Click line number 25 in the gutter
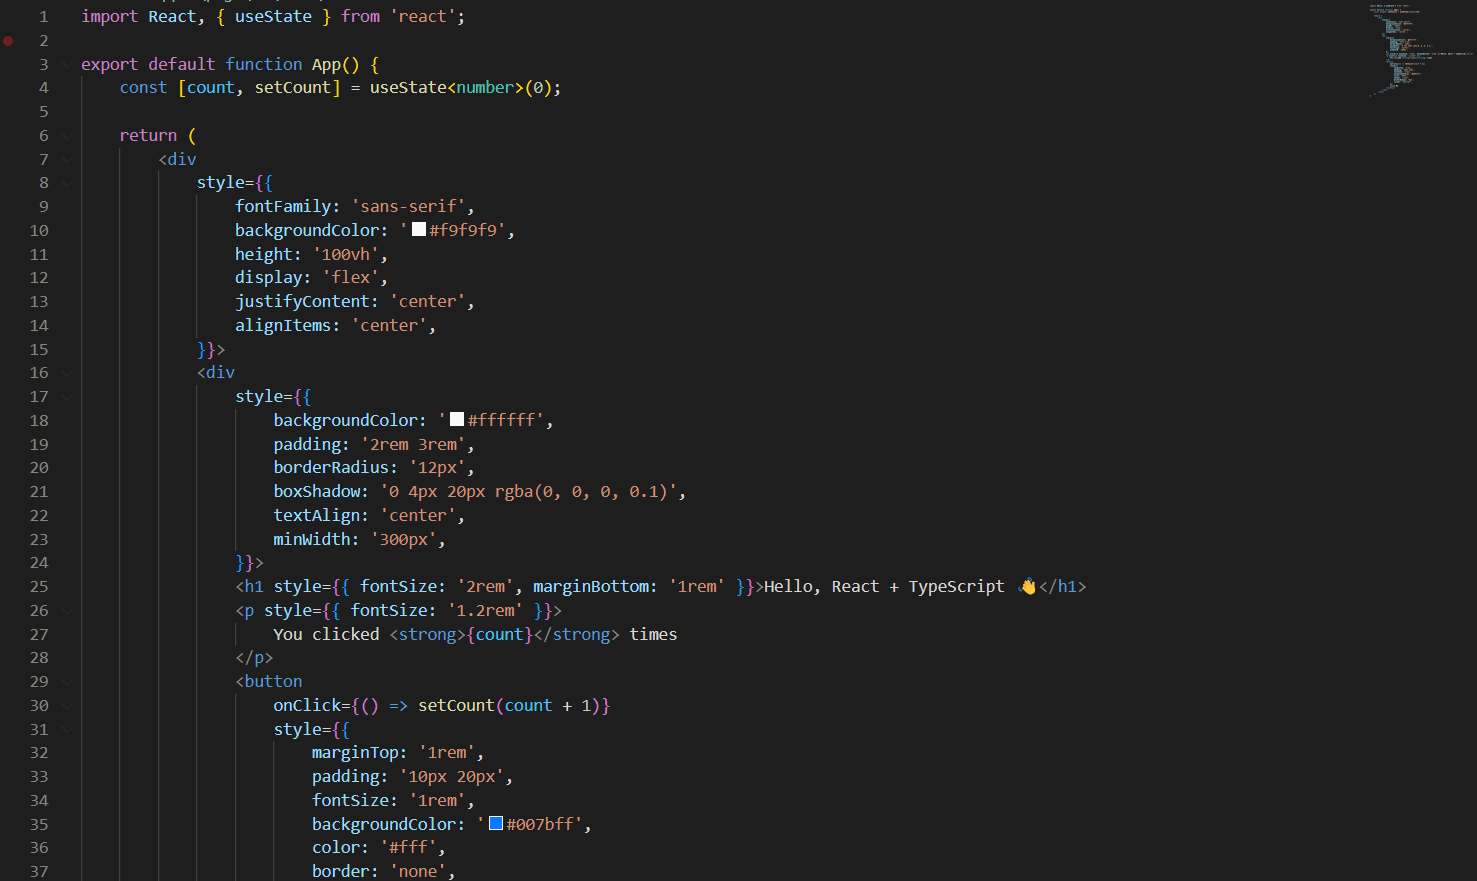The width and height of the screenshot is (1477, 881). pyautogui.click(x=39, y=587)
